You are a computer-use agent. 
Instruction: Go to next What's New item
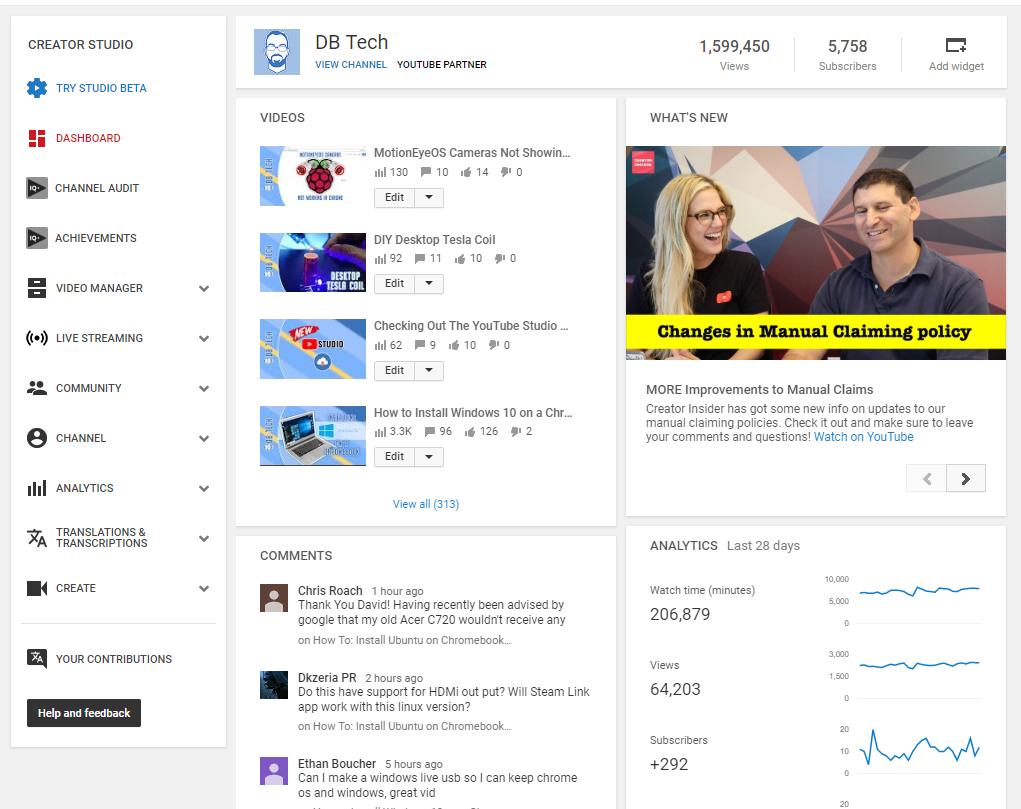tap(966, 479)
